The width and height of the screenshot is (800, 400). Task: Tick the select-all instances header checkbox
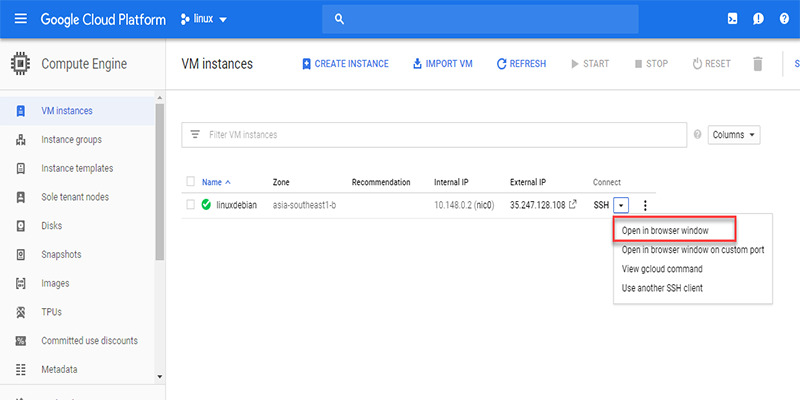[190, 182]
